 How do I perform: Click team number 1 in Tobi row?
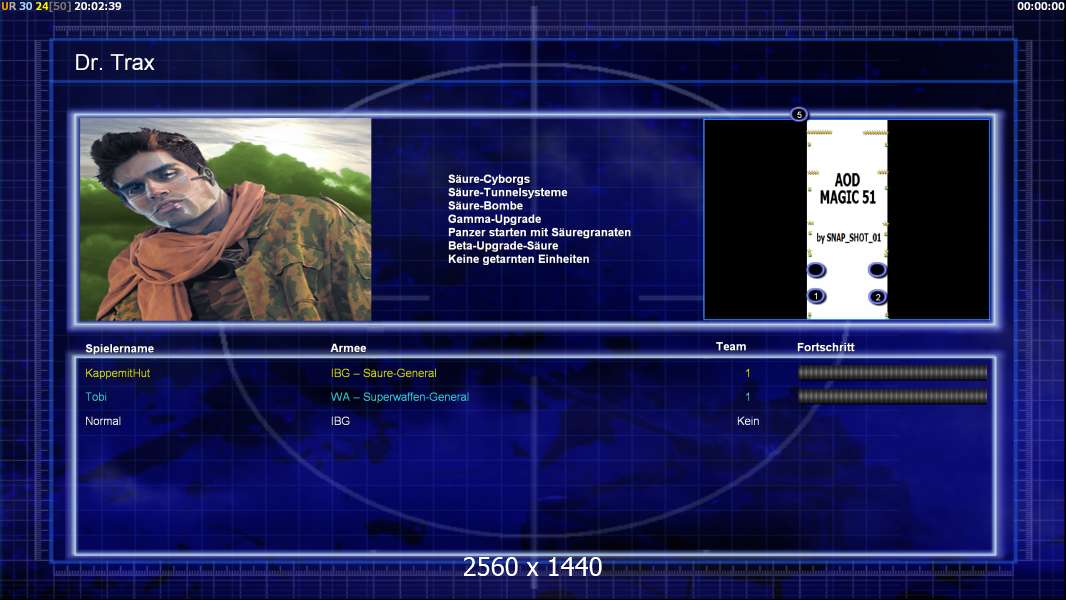click(748, 397)
